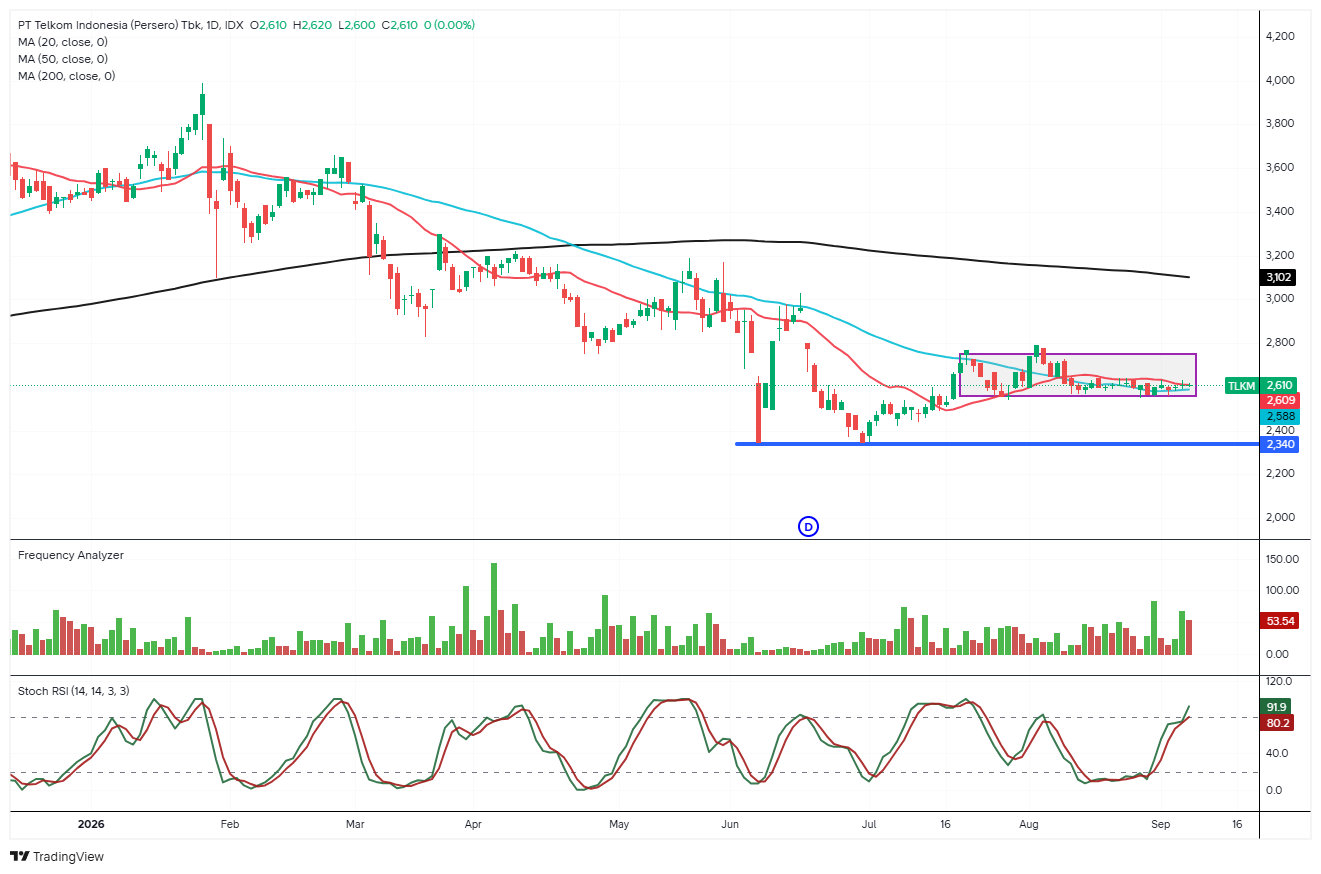Click the 1D interval in the title
The image size is (1321, 874).
click(x=211, y=25)
